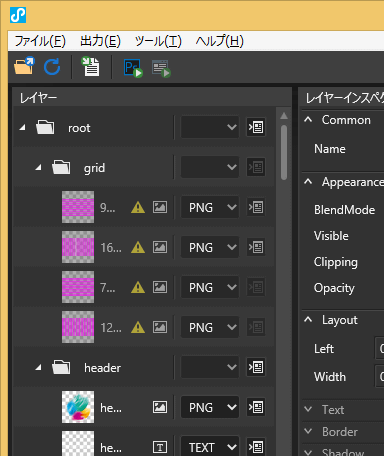Open the ツール(T) menu
This screenshot has width=384, height=456.
tap(158, 41)
